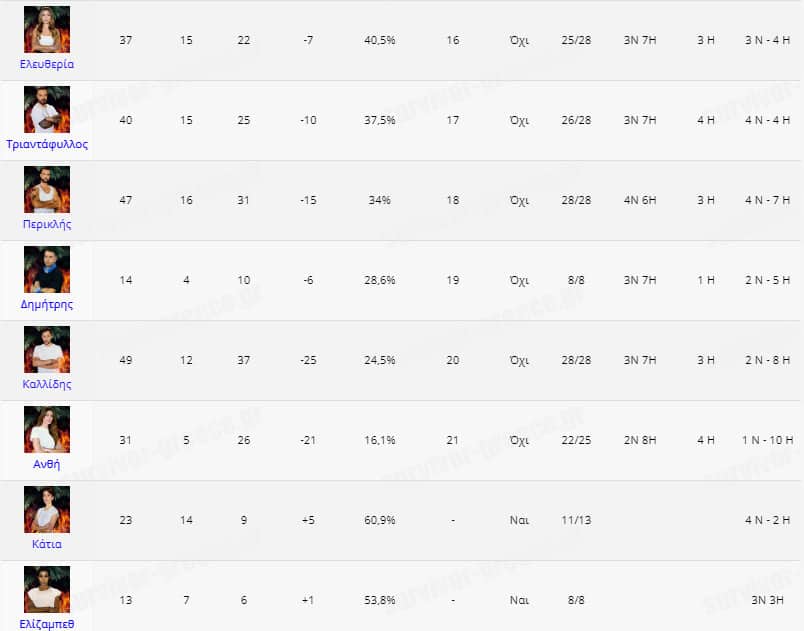Click the Ανθή name link
This screenshot has height=631, width=804.
(x=47, y=464)
